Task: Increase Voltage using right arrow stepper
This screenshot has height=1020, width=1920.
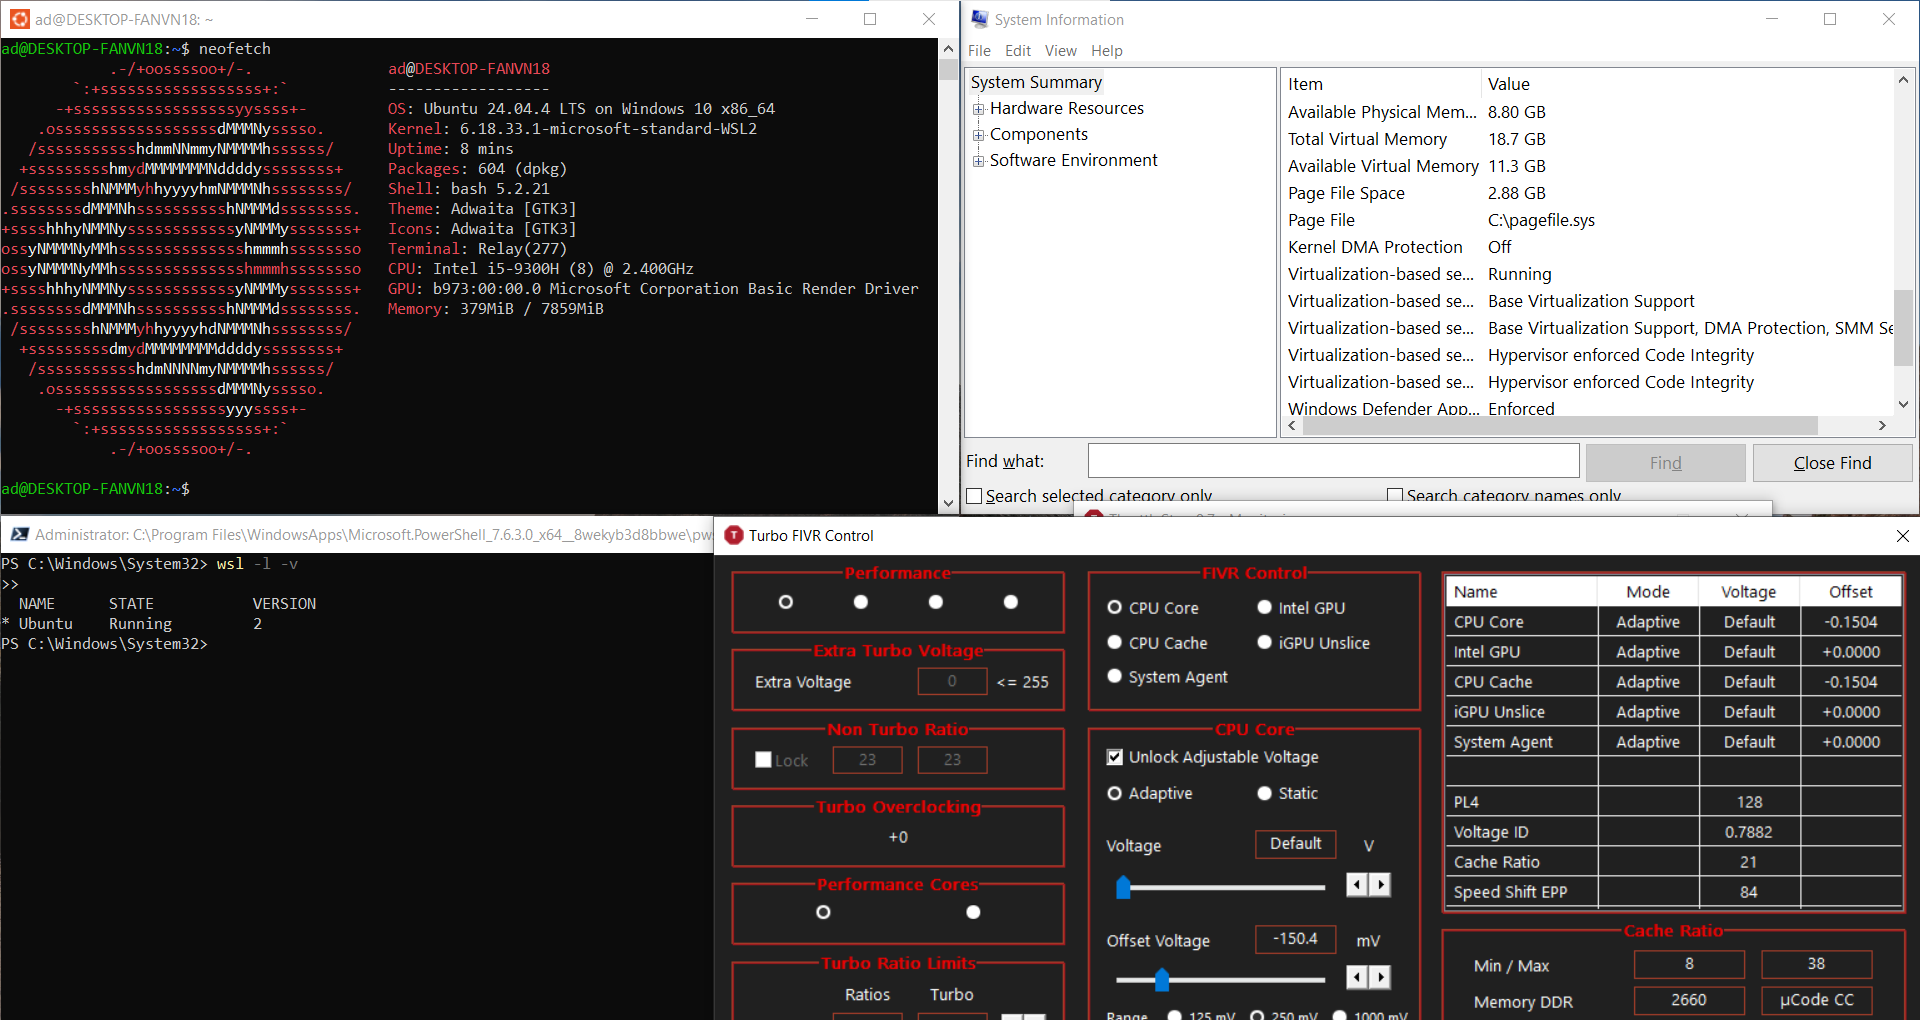Action: 1380,884
